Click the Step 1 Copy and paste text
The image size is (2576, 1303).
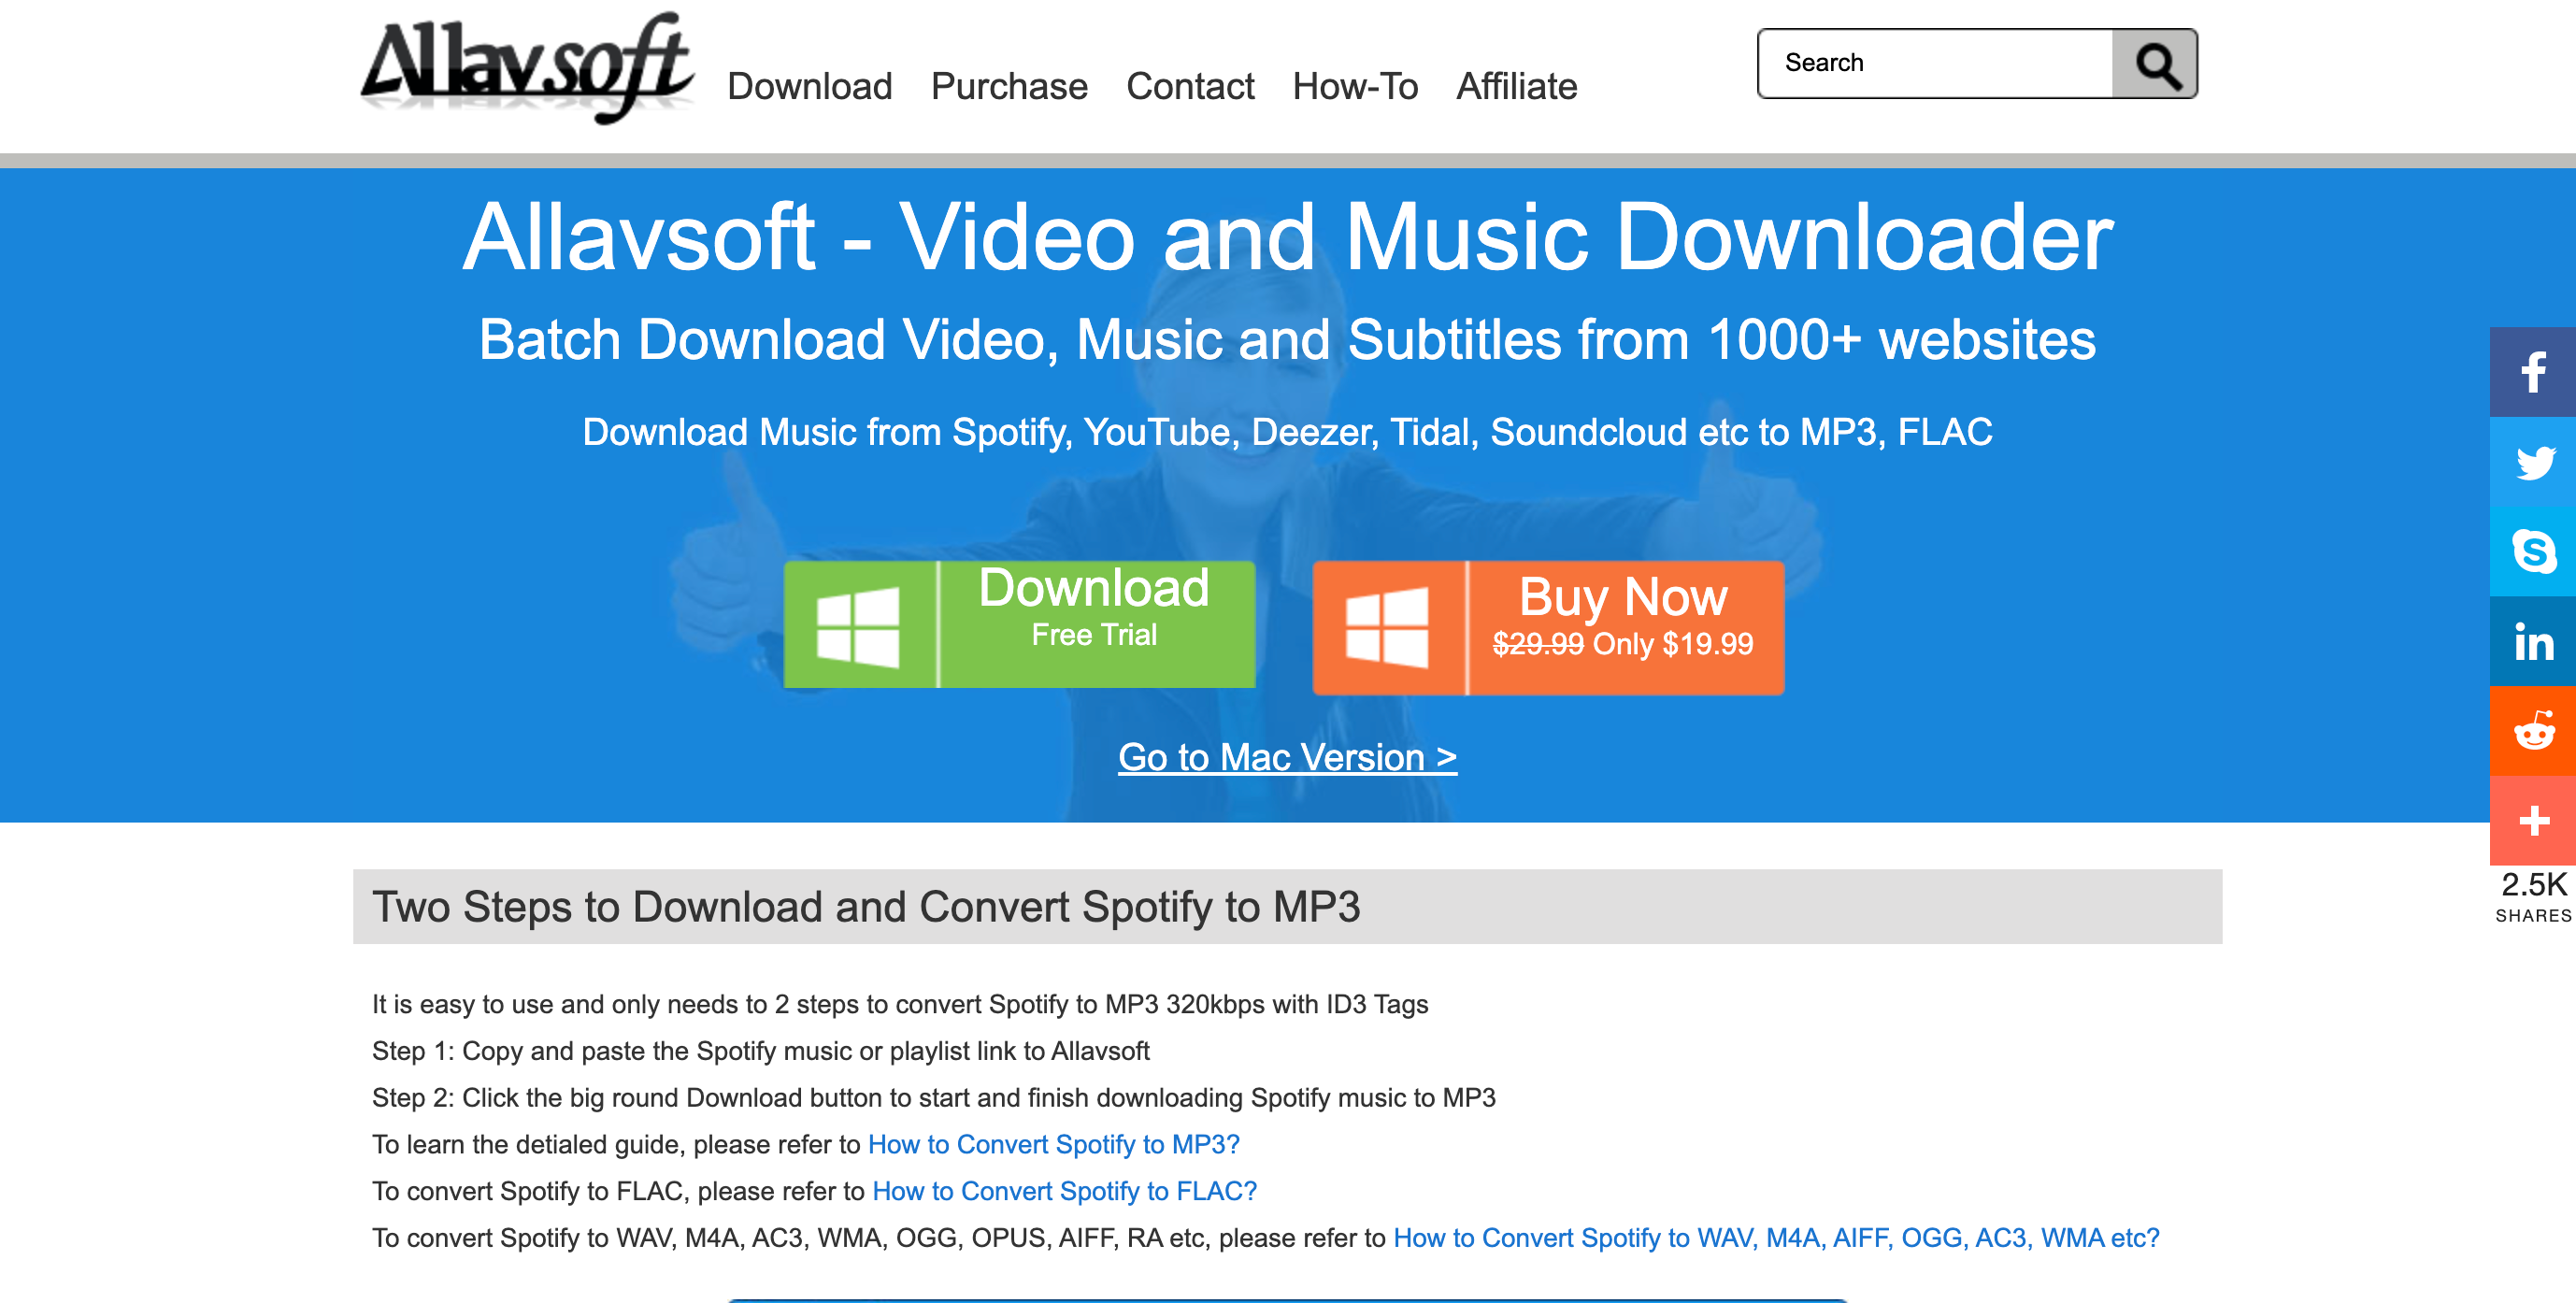(x=761, y=1051)
